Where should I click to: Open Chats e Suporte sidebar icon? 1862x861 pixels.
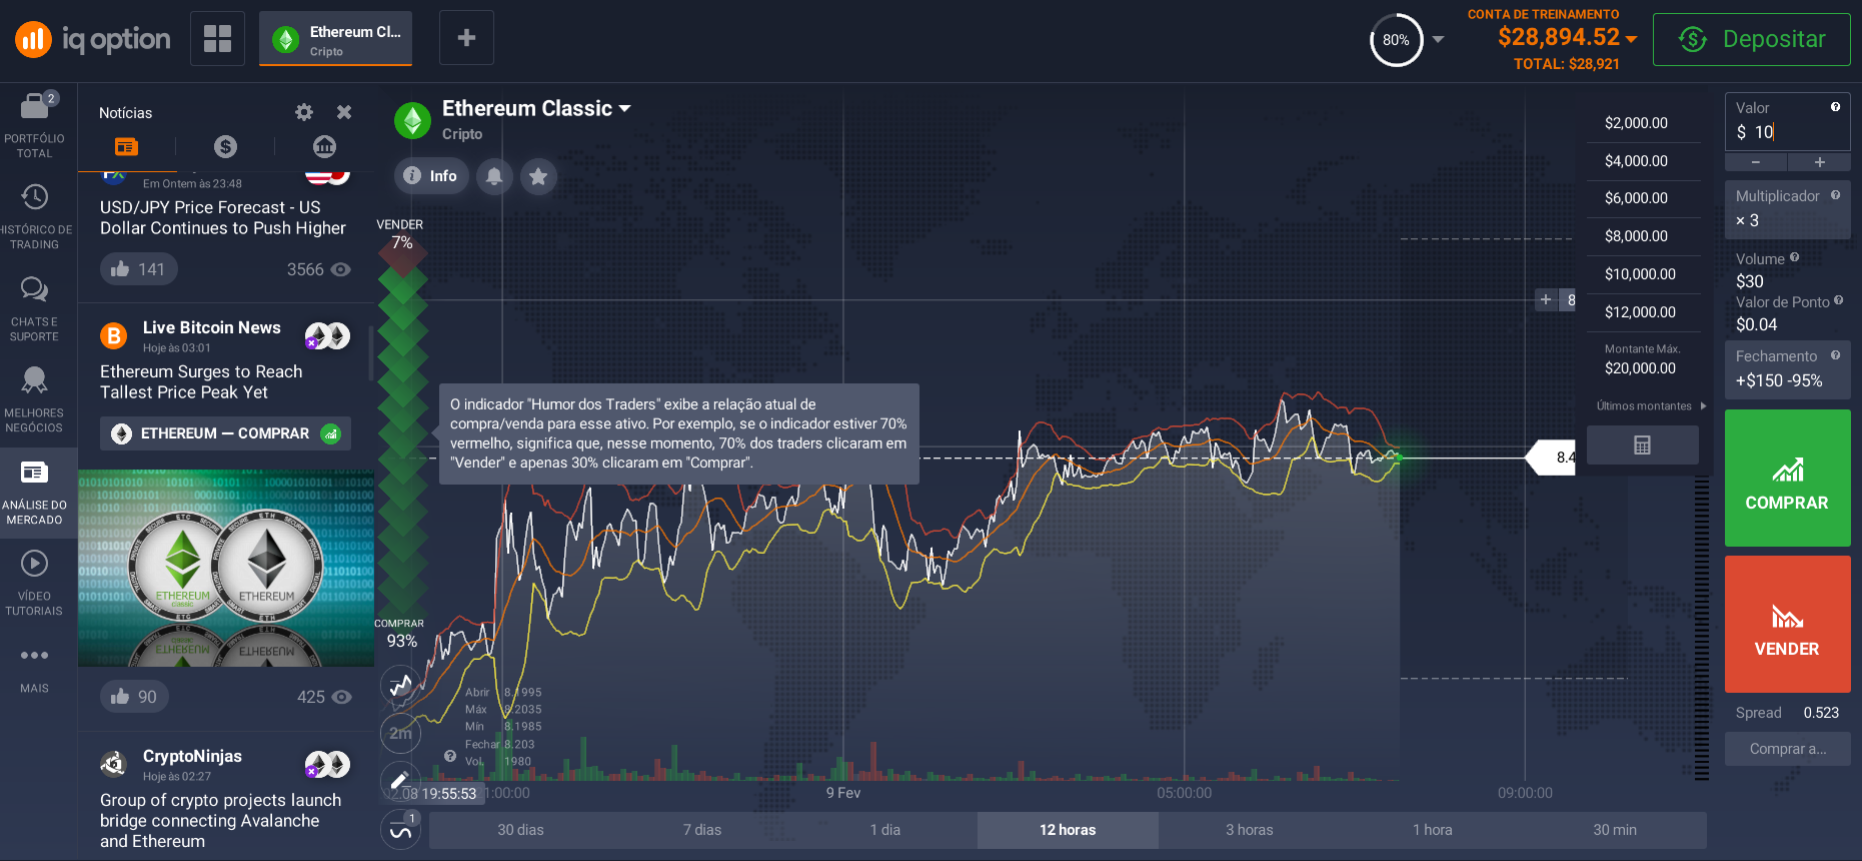34,309
